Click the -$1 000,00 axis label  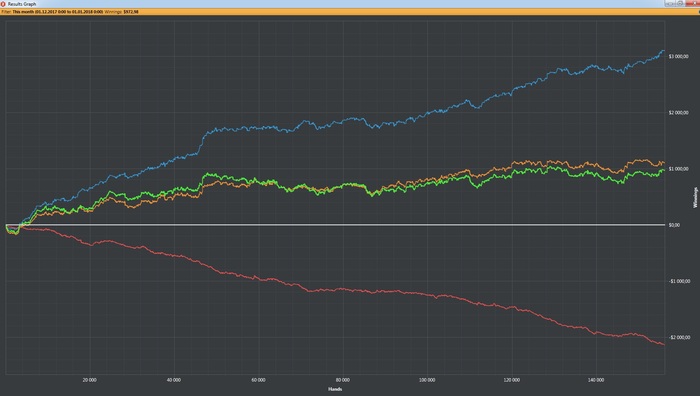(x=679, y=281)
